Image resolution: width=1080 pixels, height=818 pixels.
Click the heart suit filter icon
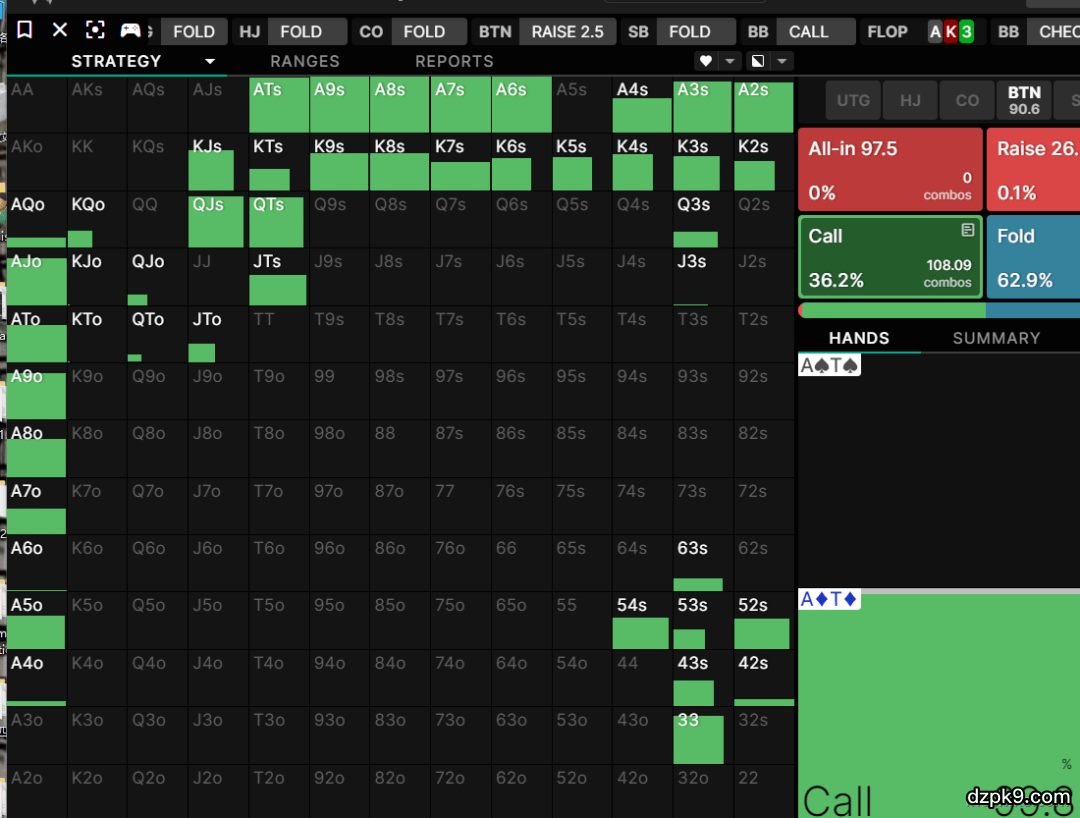706,61
